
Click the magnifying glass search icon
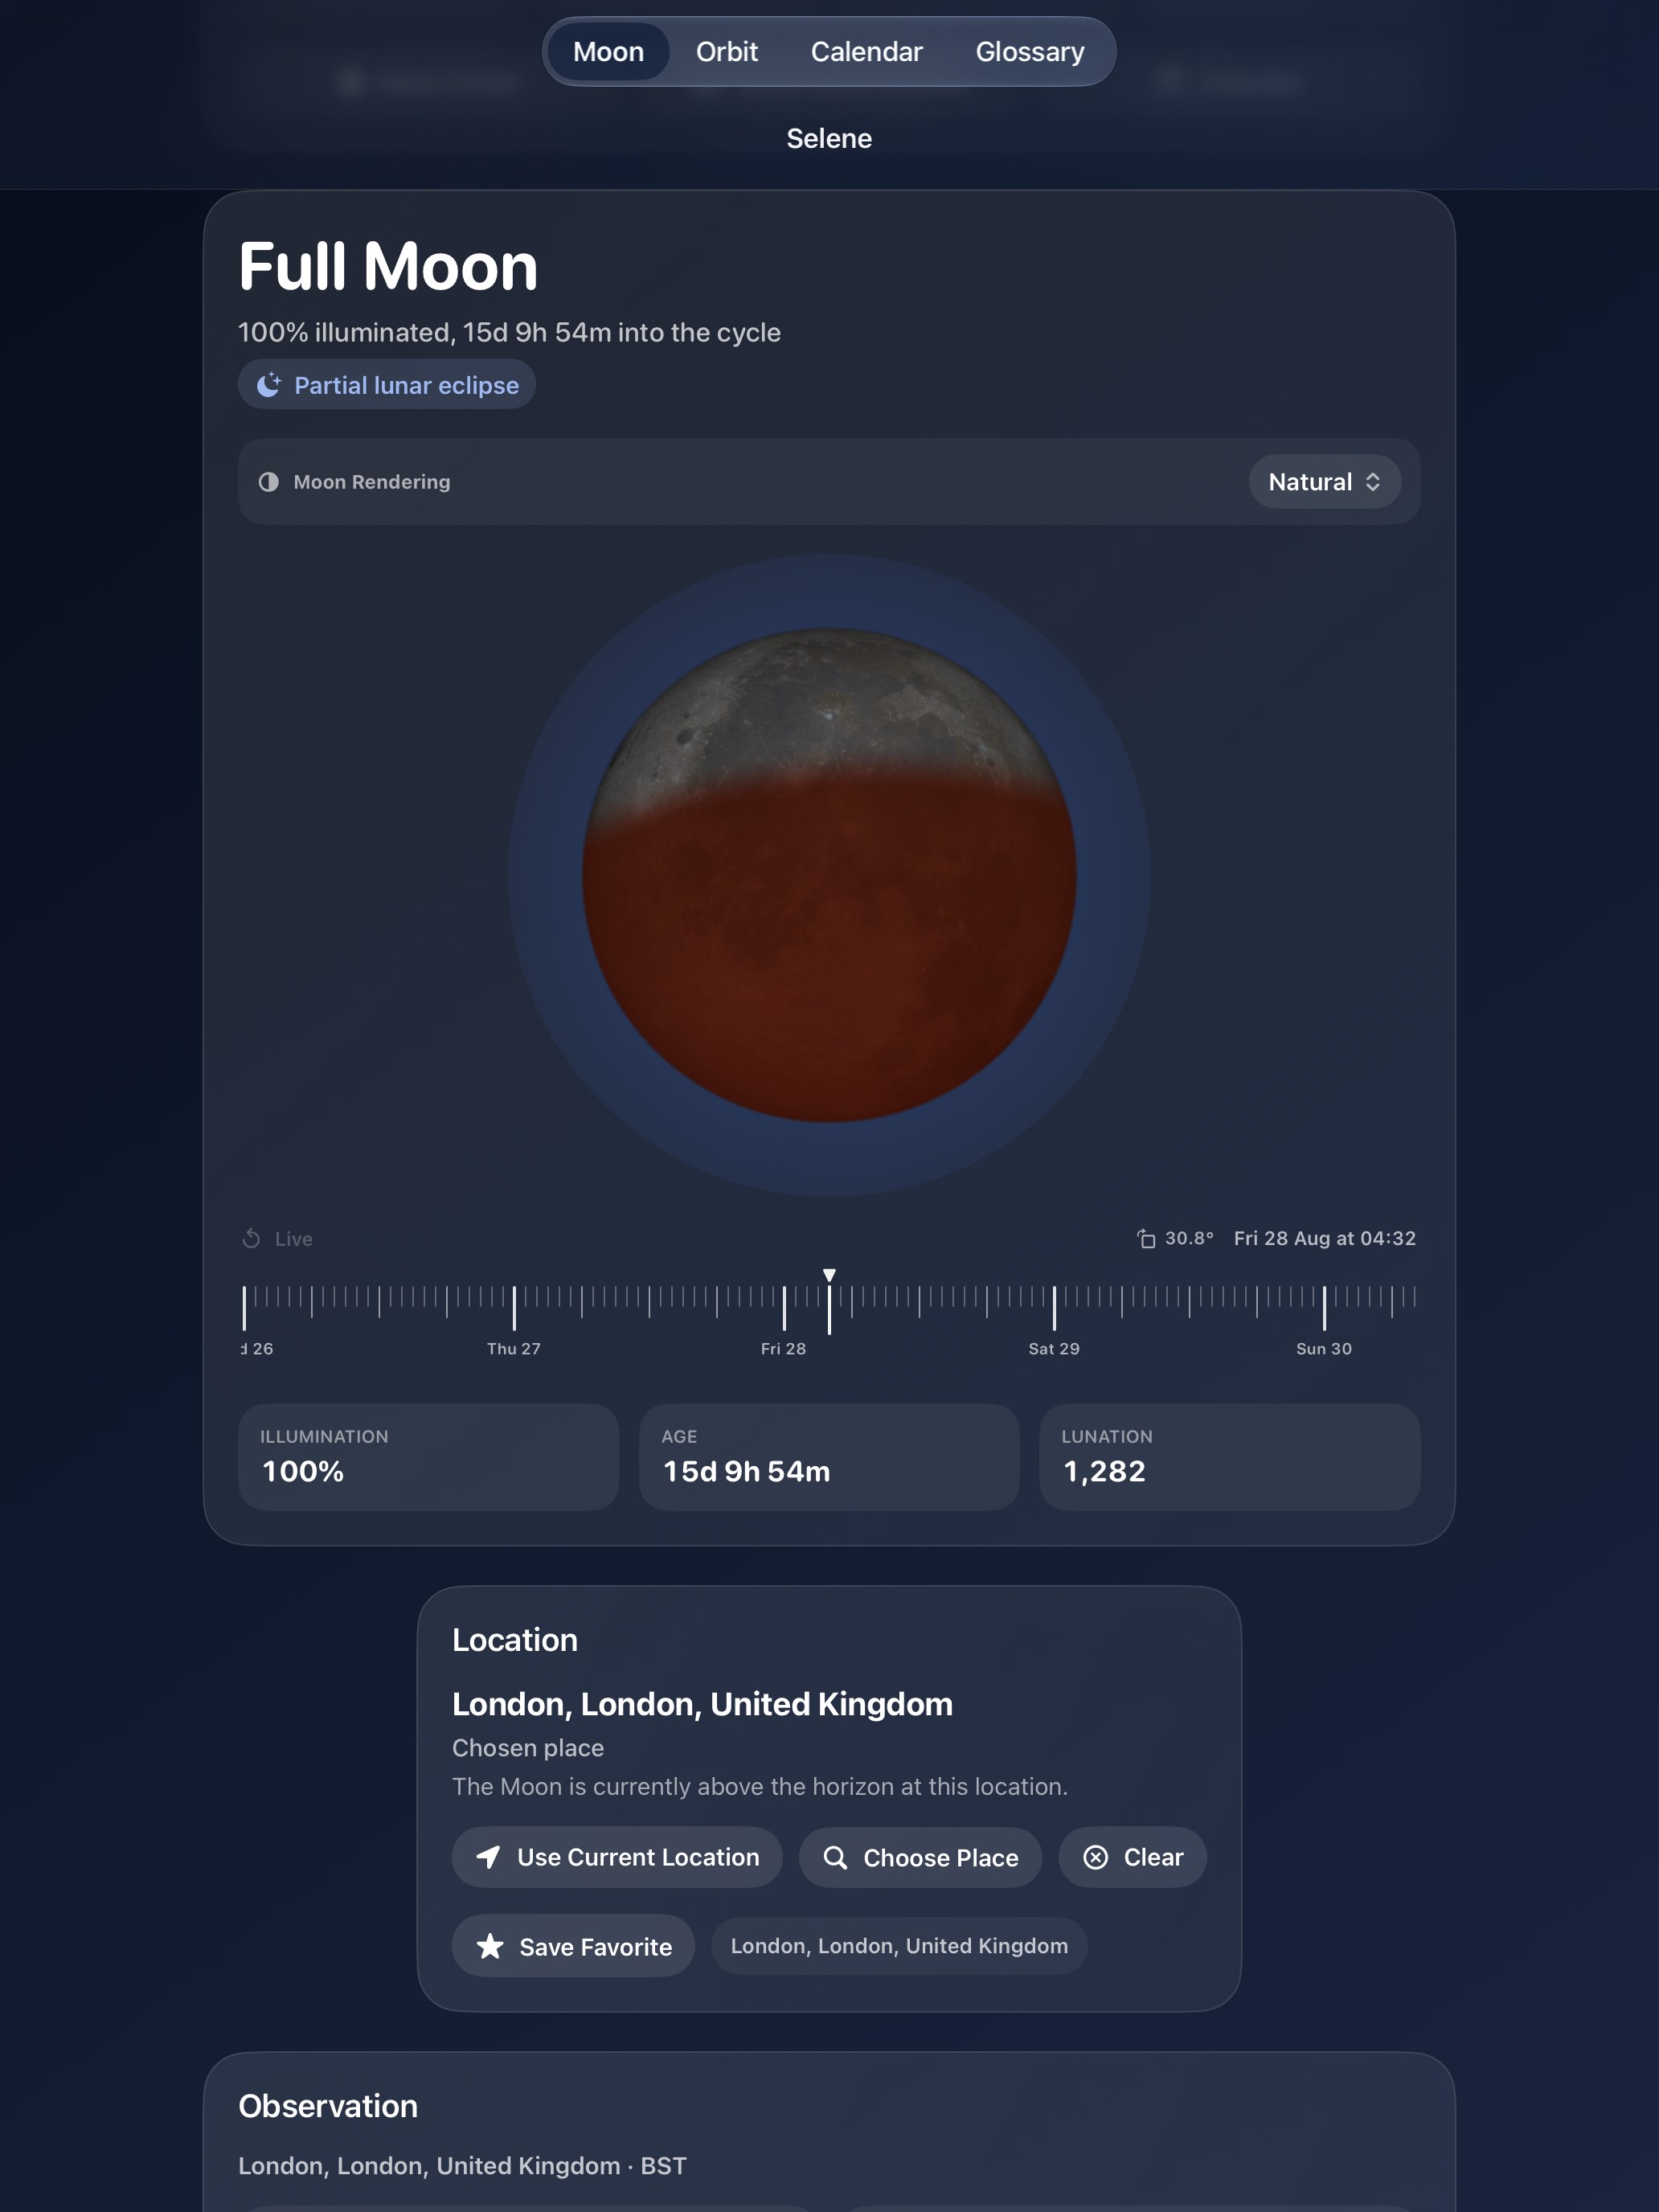point(835,1858)
